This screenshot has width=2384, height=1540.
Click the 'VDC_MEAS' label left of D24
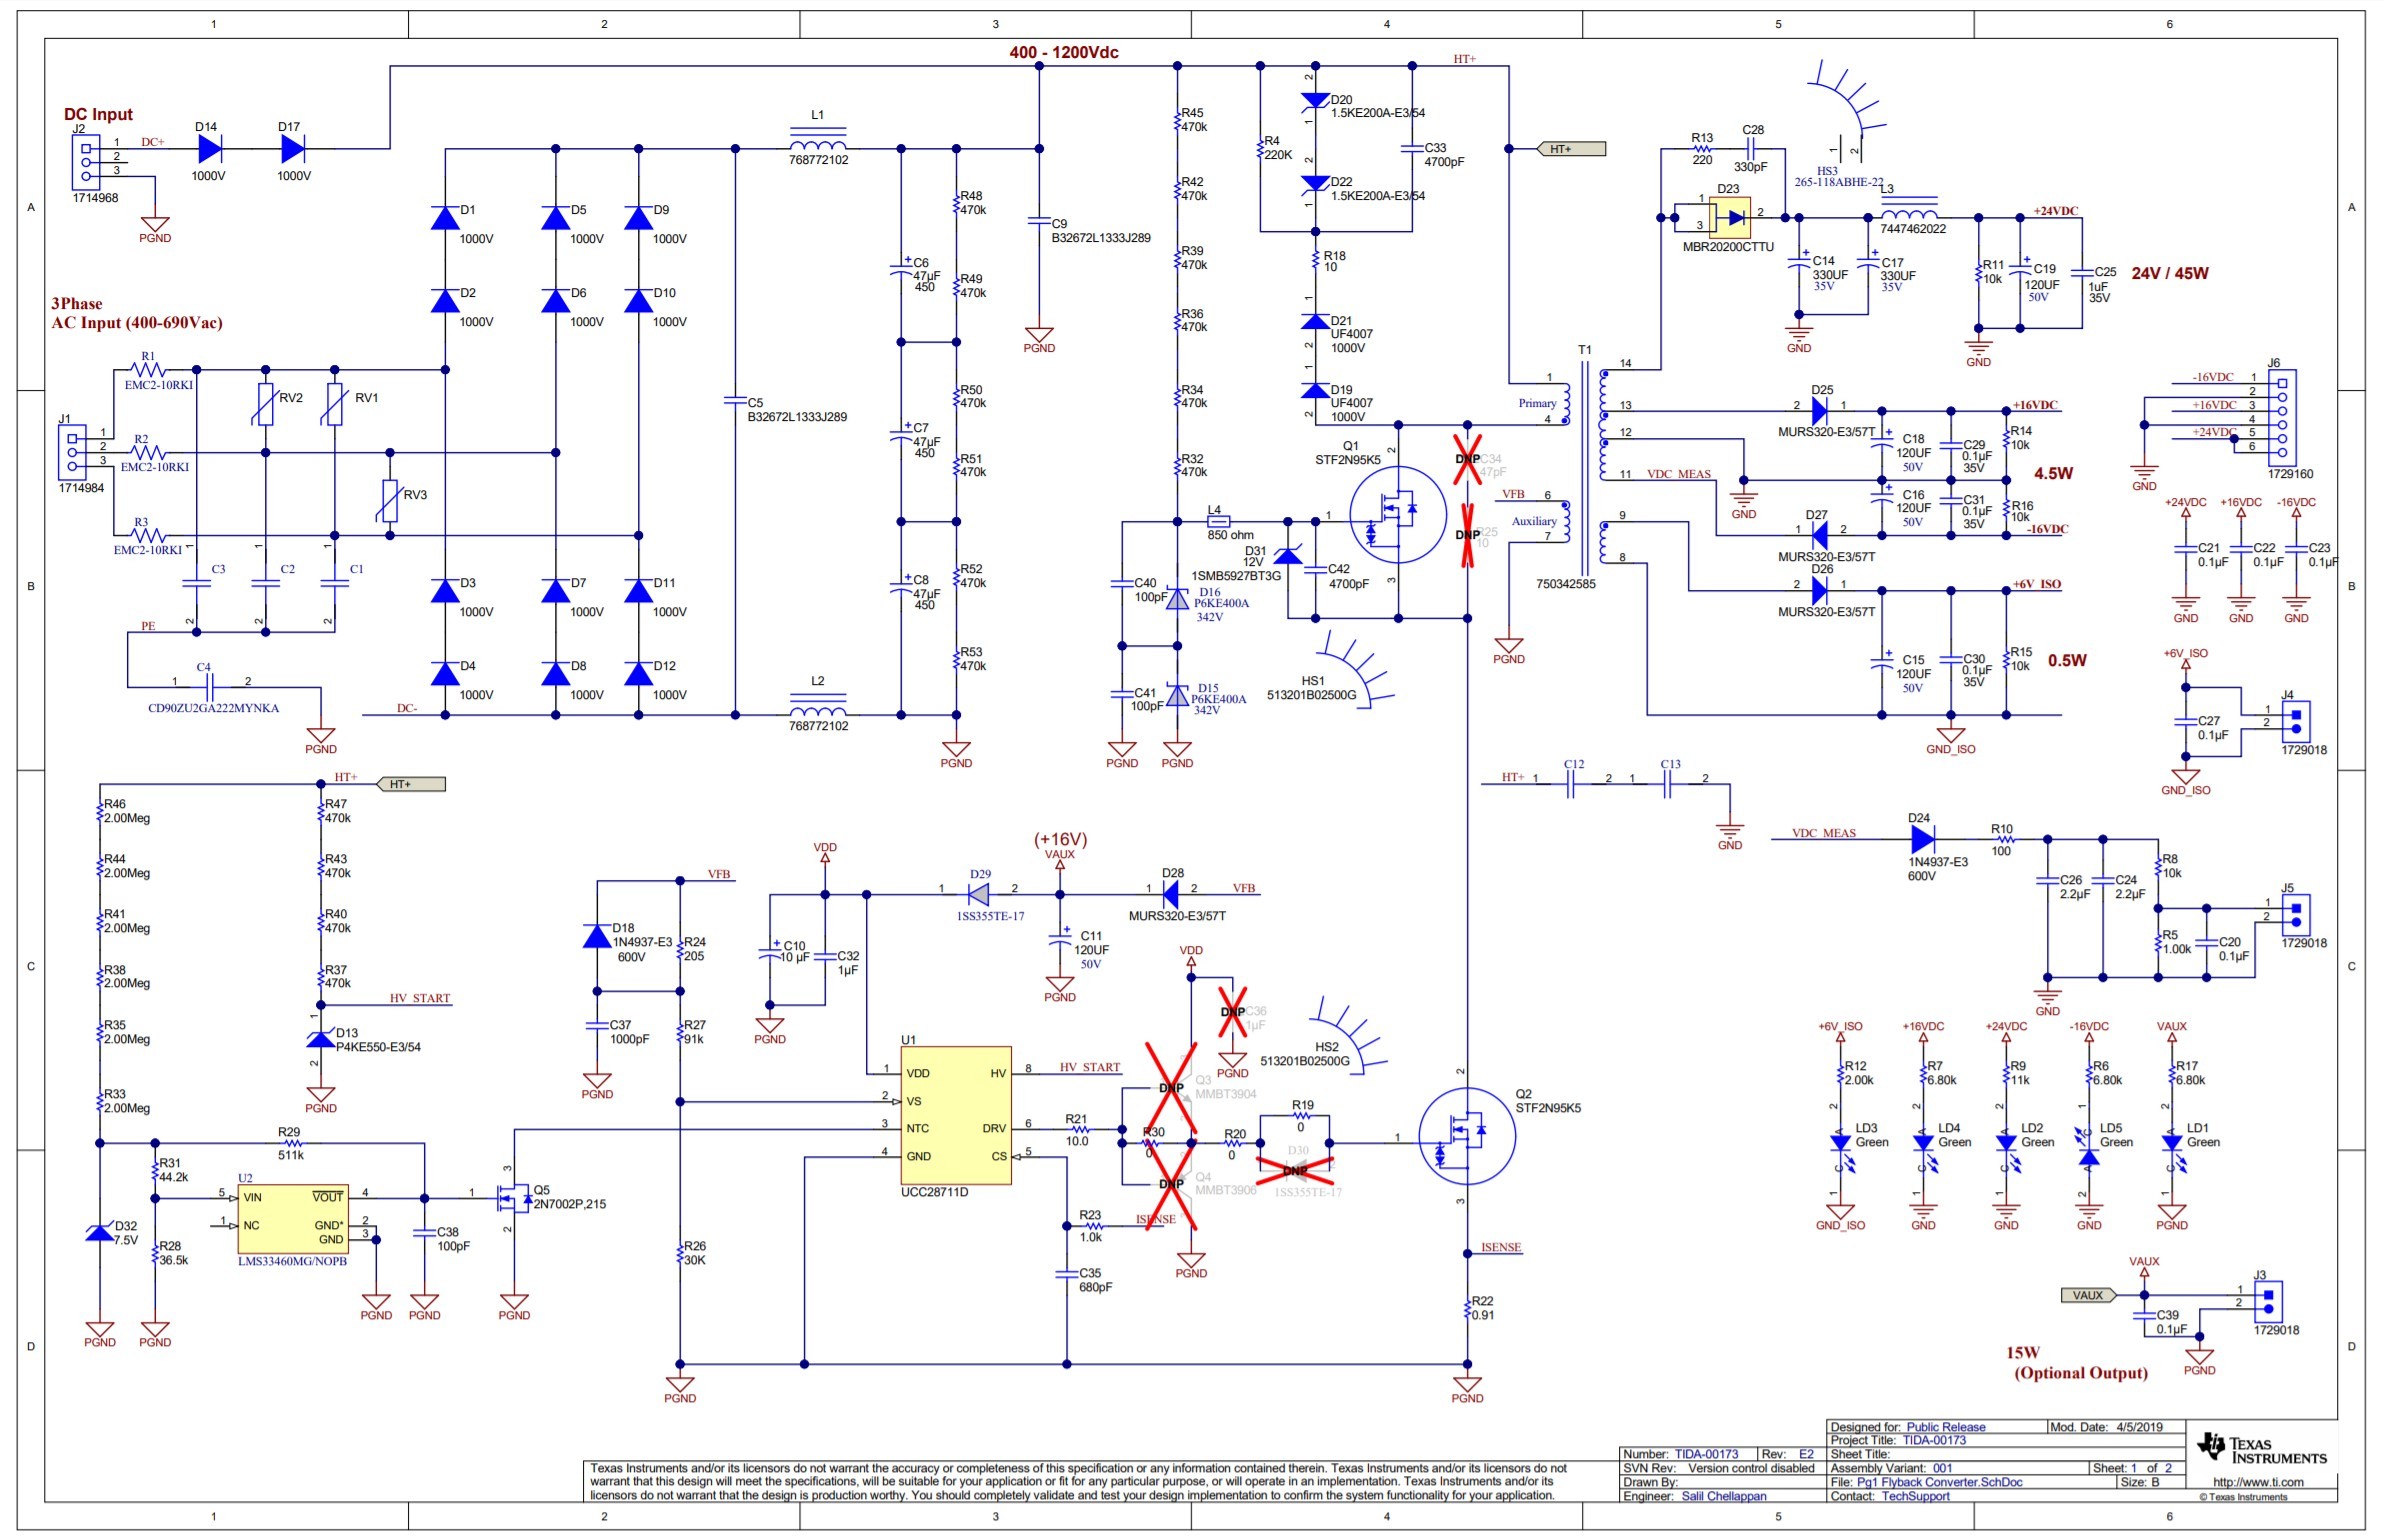1823,833
